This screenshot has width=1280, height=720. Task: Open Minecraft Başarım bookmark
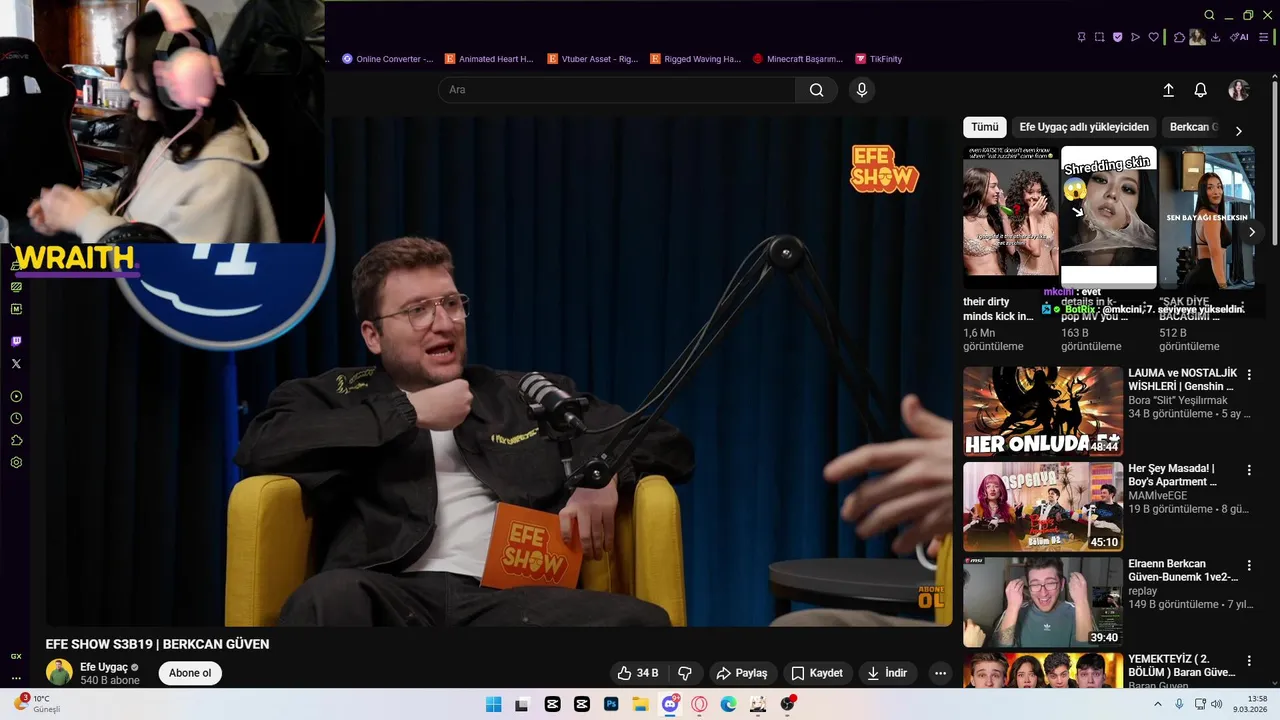pos(798,59)
